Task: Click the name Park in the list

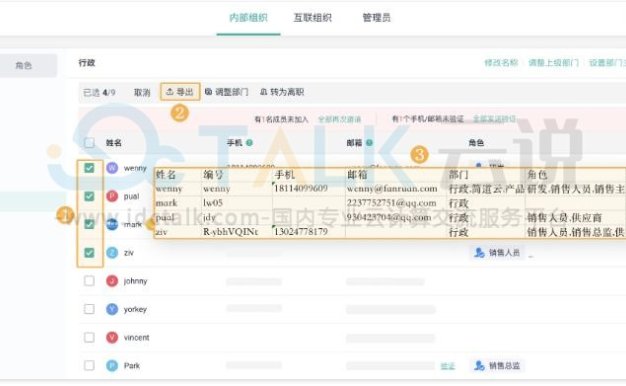Action: pos(132,366)
